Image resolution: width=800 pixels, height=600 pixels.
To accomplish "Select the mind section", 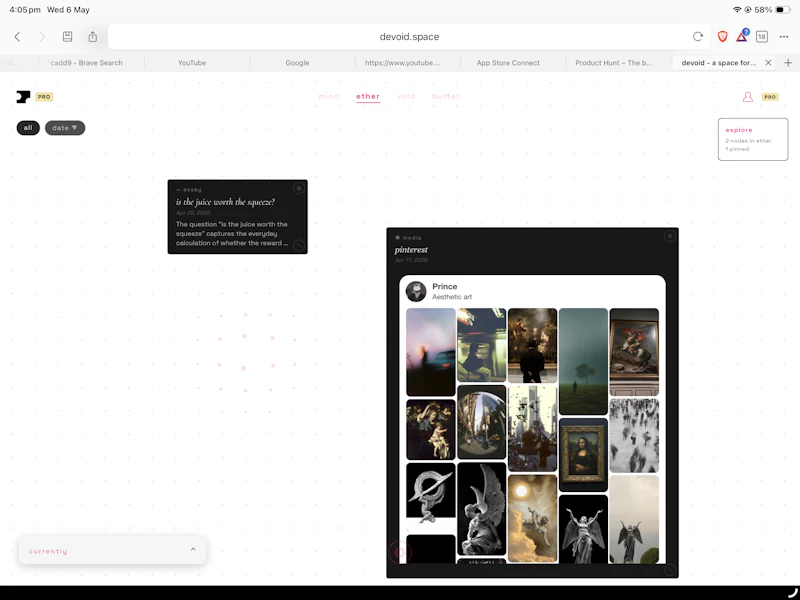I will pos(329,96).
